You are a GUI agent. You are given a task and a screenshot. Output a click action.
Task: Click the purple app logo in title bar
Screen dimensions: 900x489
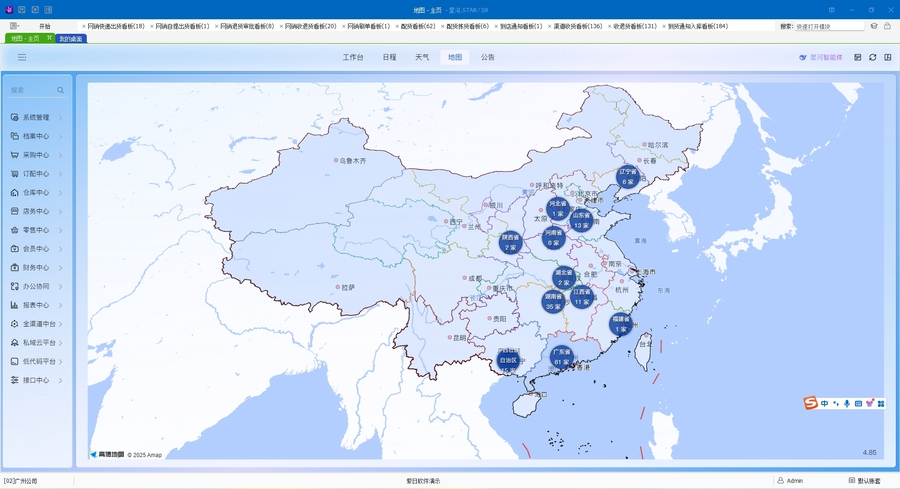coord(9,10)
